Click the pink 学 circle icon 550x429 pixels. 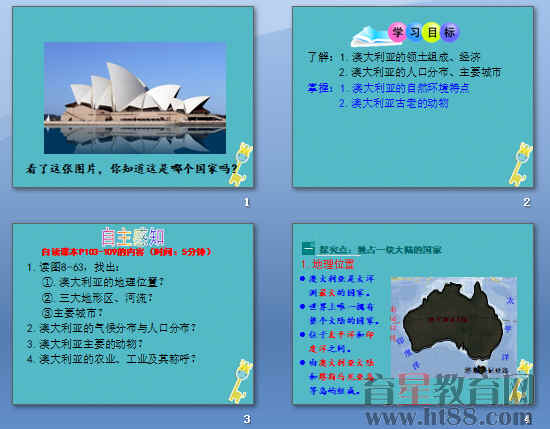(397, 33)
